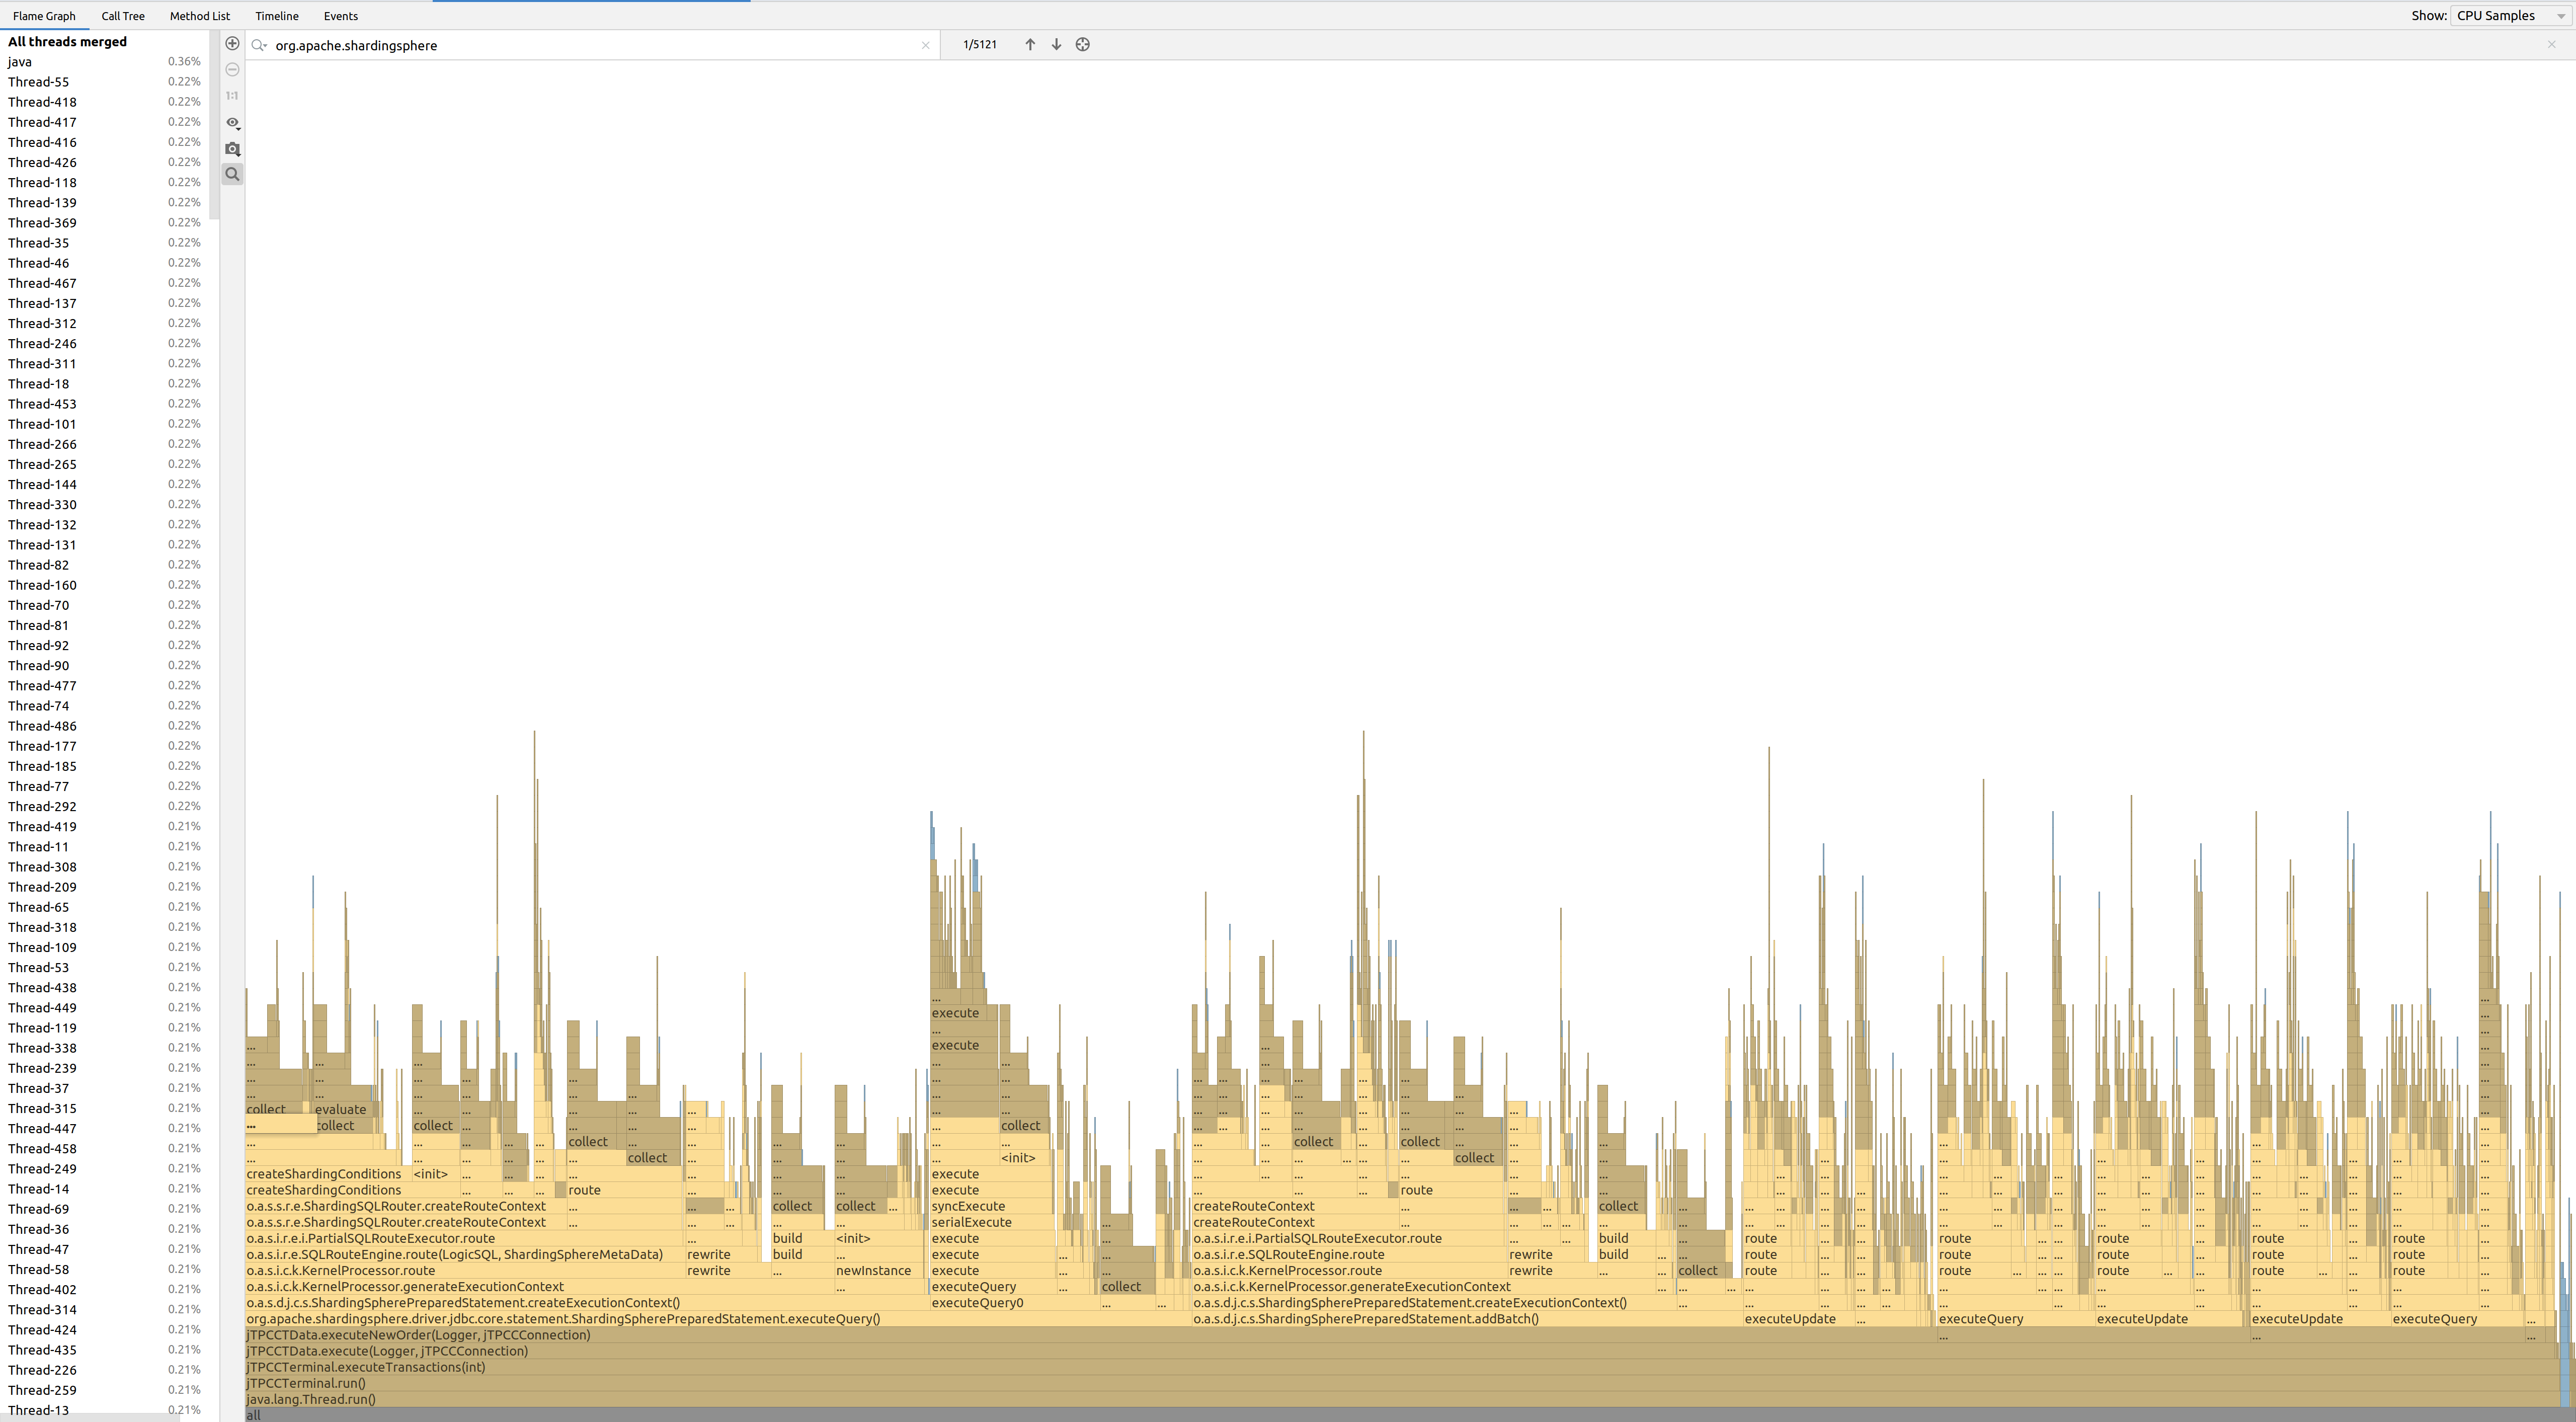Viewport: 2576px width, 1422px height.
Task: Clear the search field text
Action: point(925,45)
